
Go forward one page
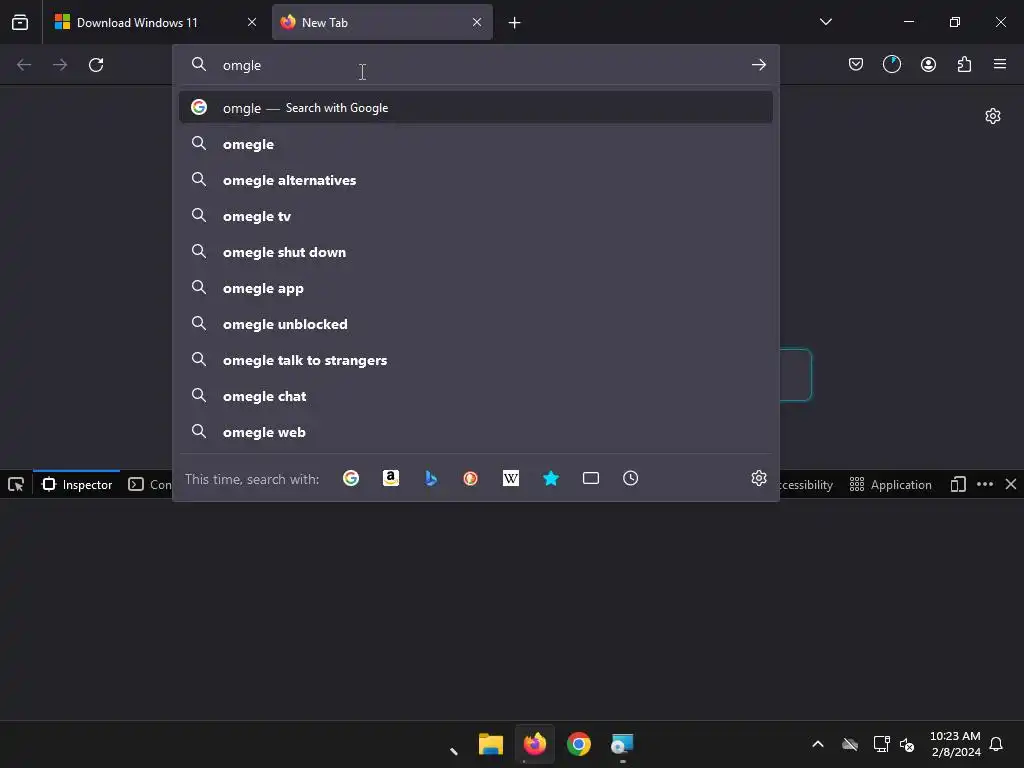click(x=60, y=65)
